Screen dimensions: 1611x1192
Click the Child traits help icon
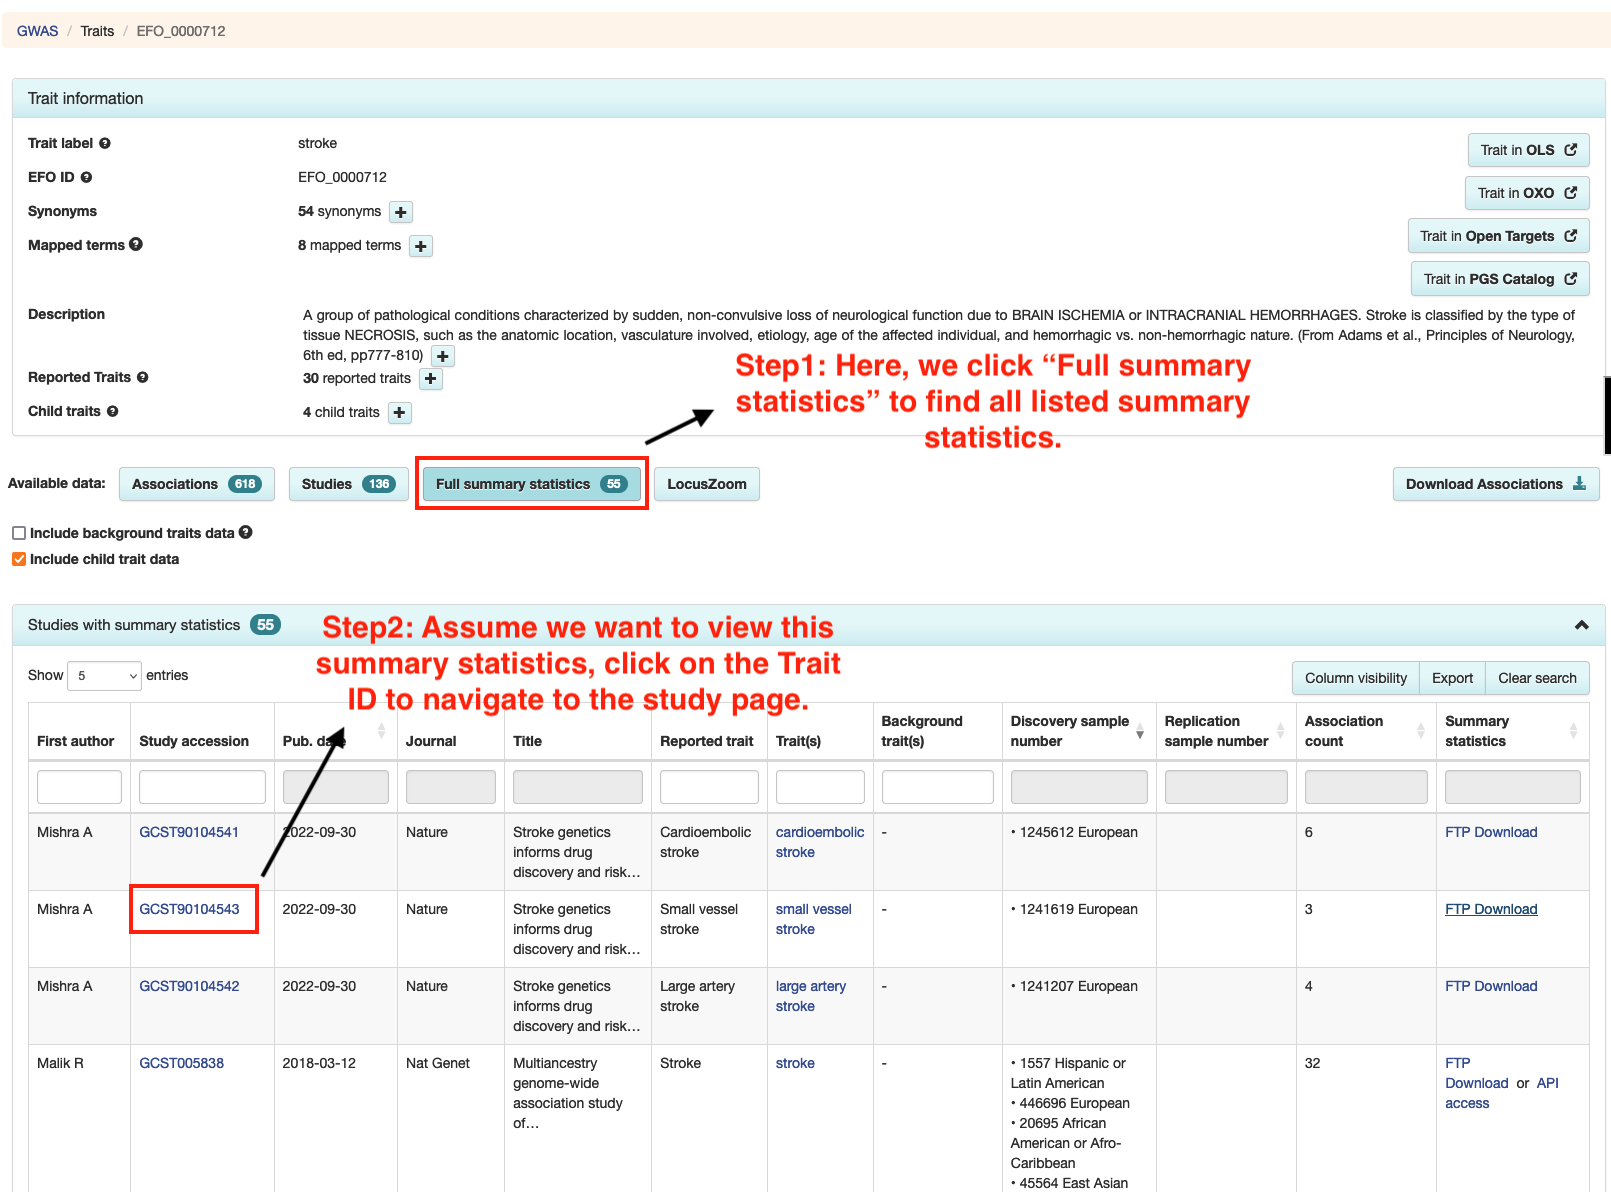point(112,412)
